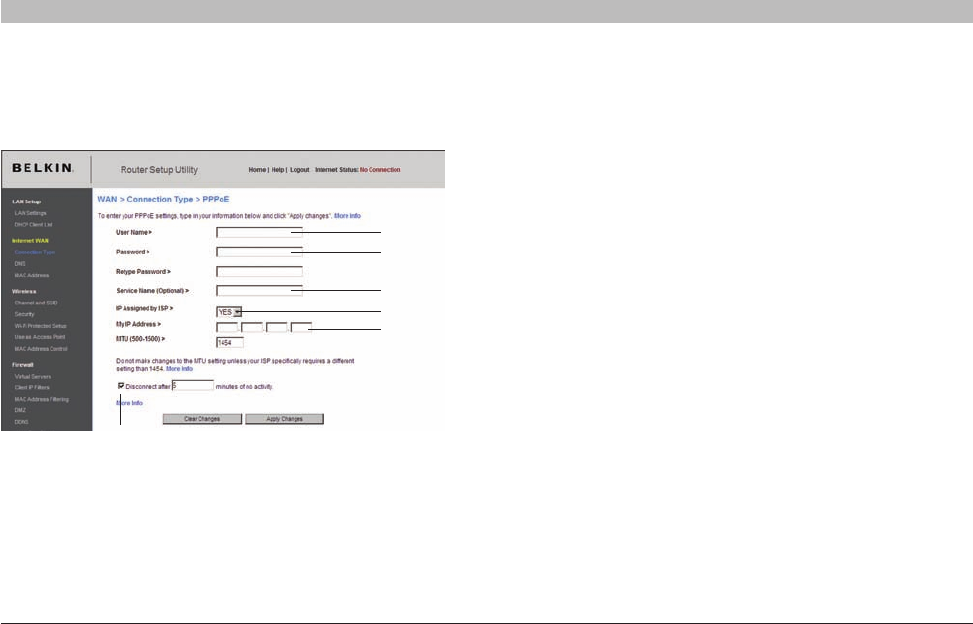Open Use as Access Point page

[40, 337]
